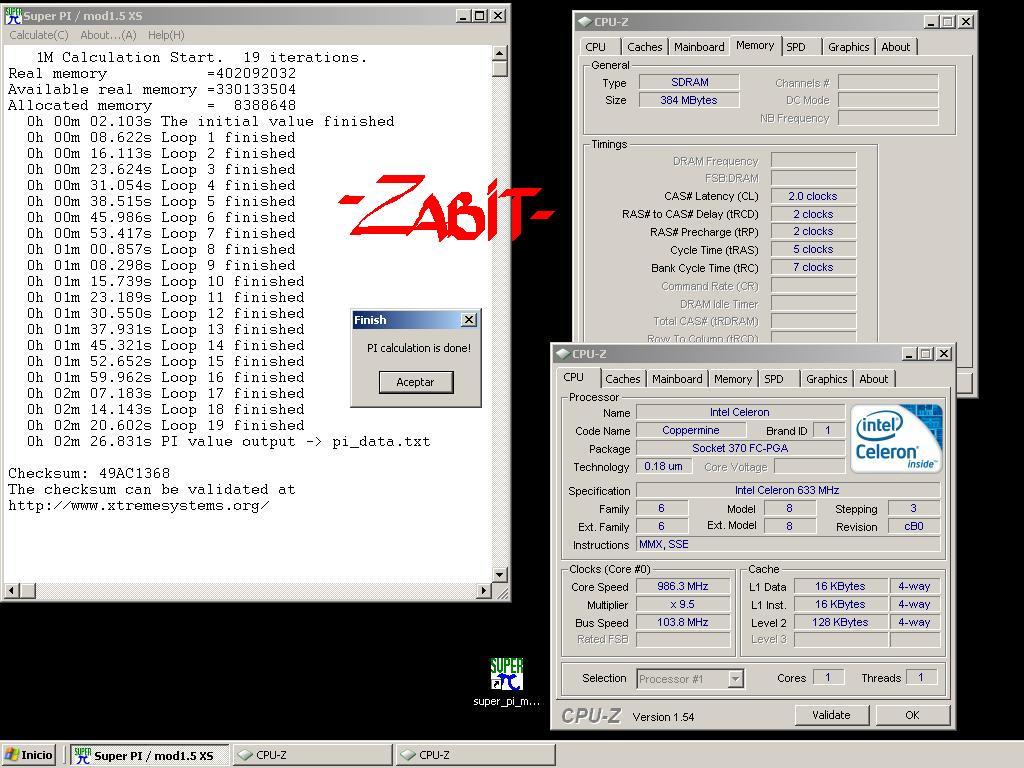Click the Revision value cB0

tap(914, 526)
